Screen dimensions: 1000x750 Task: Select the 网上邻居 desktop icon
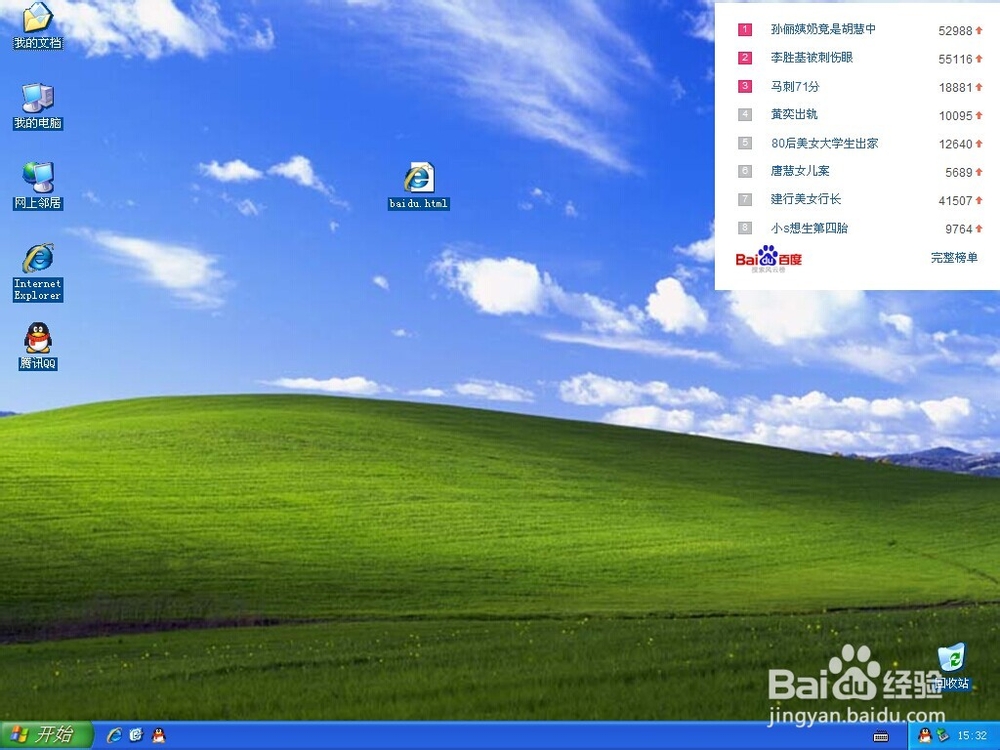(x=38, y=186)
